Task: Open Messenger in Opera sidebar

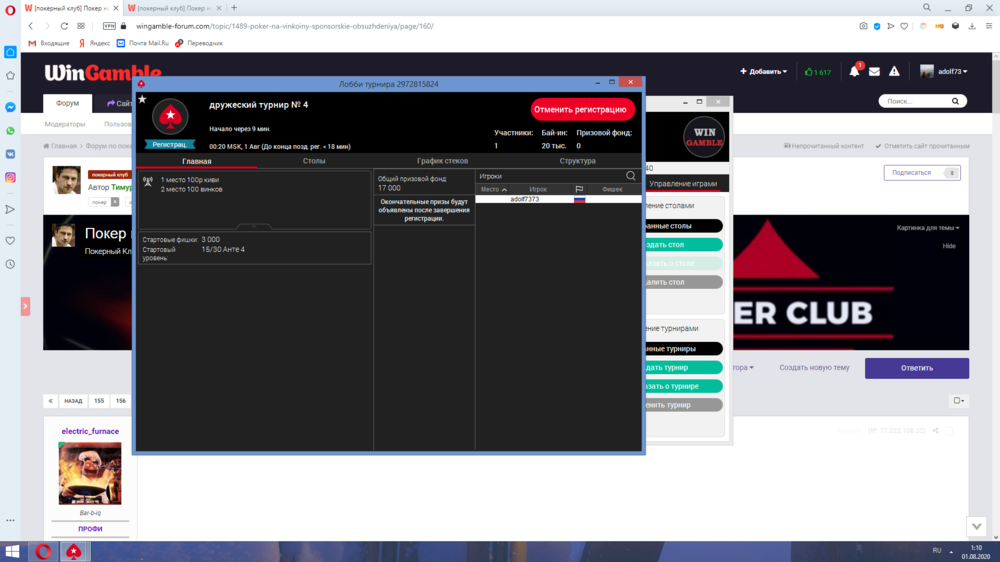Action: pyautogui.click(x=10, y=107)
